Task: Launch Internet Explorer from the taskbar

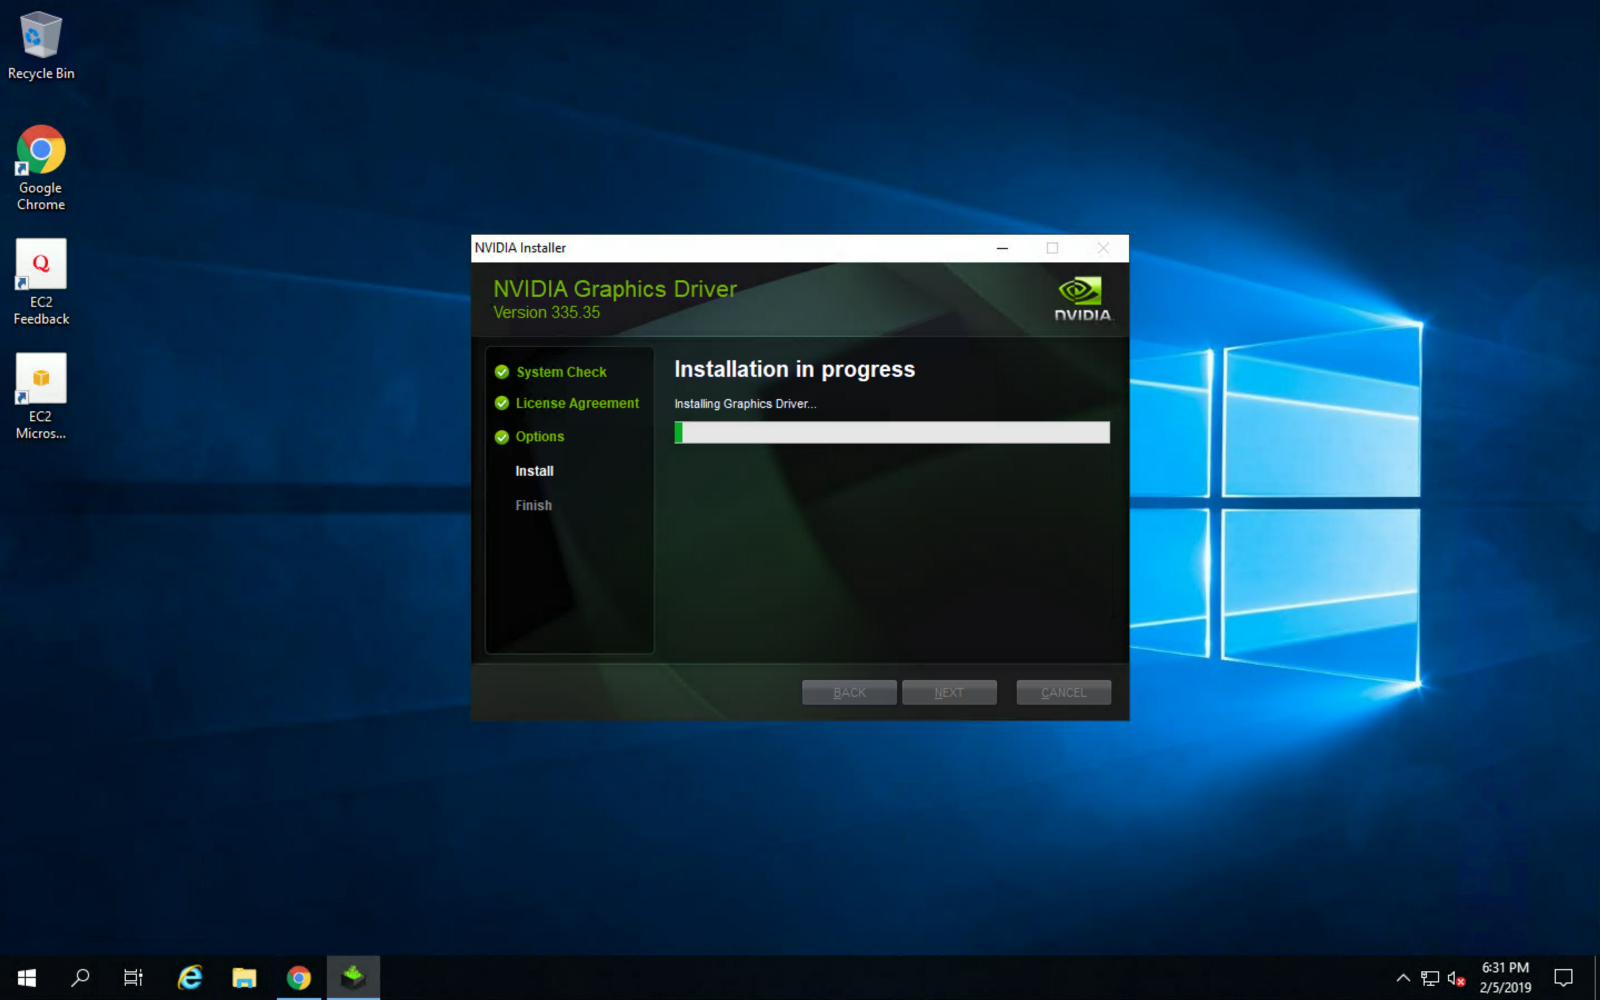Action: [189, 977]
